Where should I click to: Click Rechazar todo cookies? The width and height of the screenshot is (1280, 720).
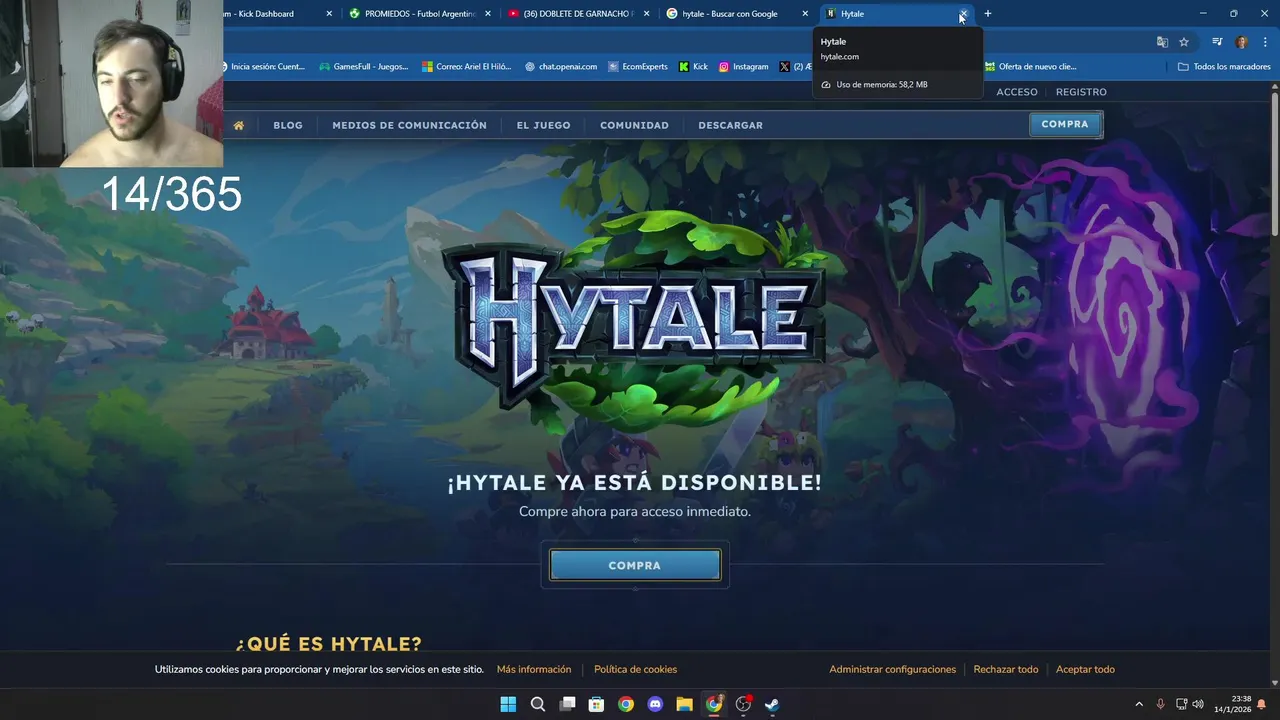1006,669
